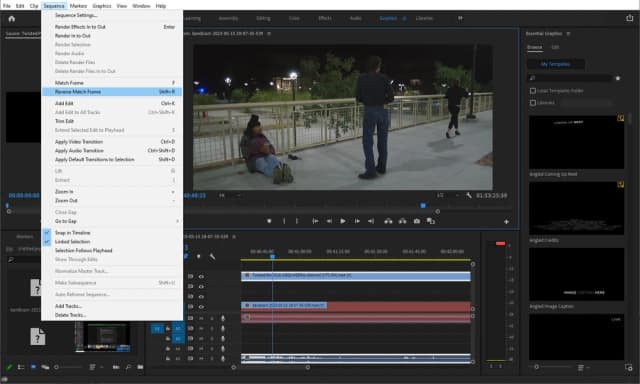Step back one frame
The height and width of the screenshot is (384, 640).
coord(329,221)
